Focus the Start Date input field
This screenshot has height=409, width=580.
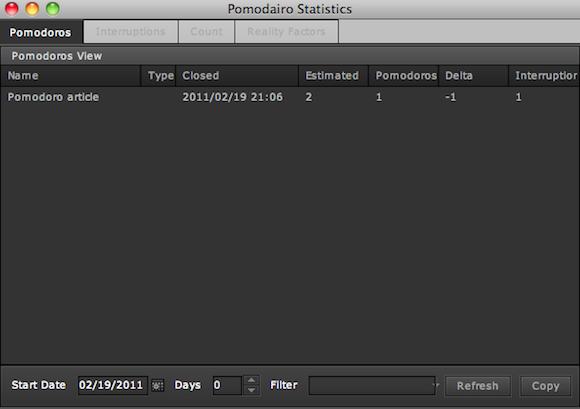pyautogui.click(x=112, y=385)
